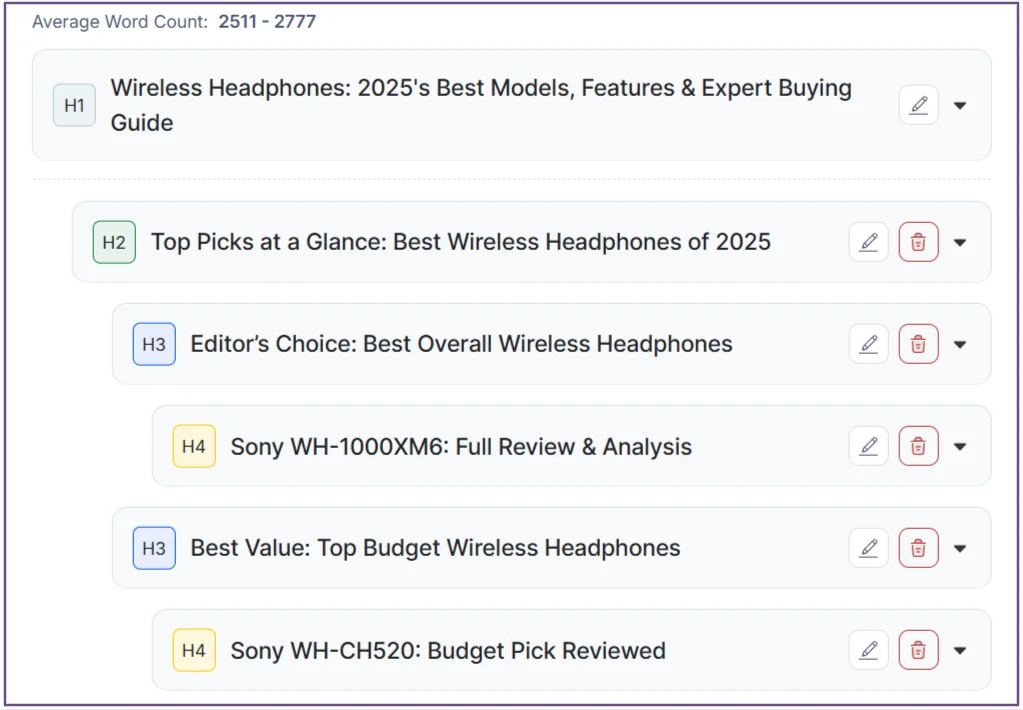Click the H2 level badge
This screenshot has width=1023, height=710.
114,242
